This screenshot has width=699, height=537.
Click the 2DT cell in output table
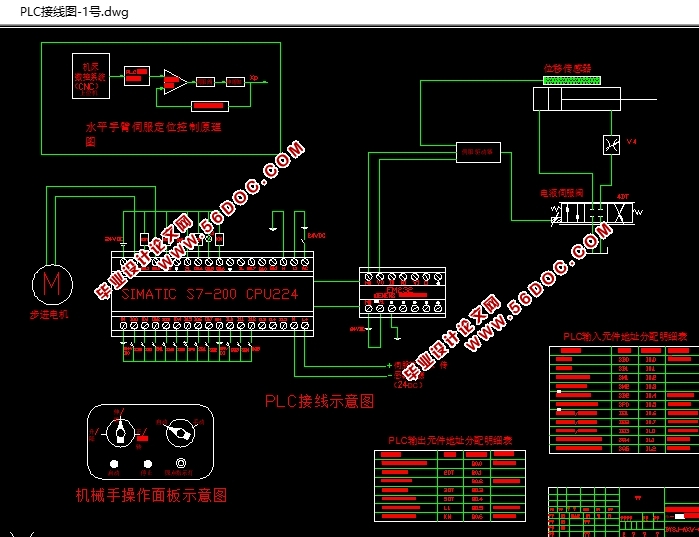pyautogui.click(x=449, y=472)
